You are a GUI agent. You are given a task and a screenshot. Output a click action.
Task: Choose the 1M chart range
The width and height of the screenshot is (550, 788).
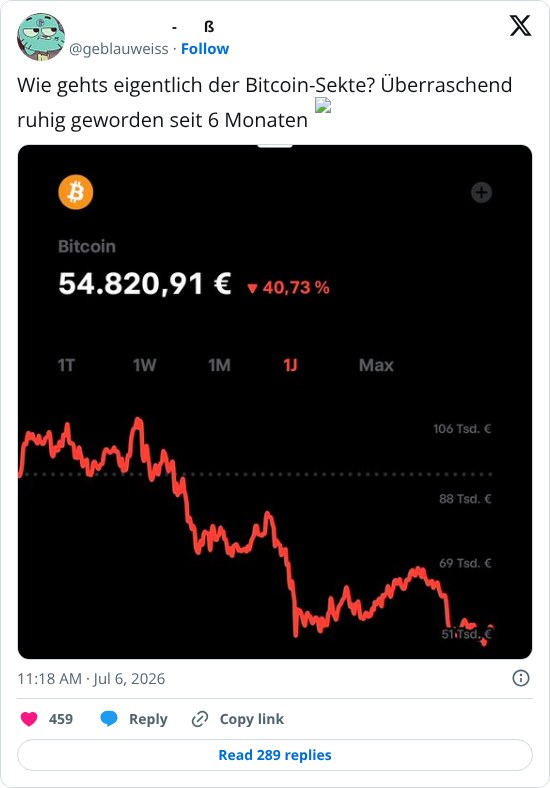pyautogui.click(x=220, y=365)
